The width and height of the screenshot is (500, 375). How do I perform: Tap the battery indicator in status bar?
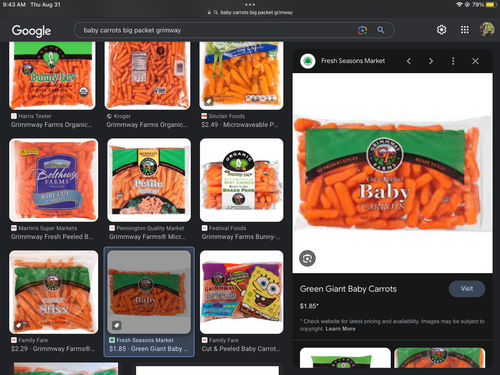(x=491, y=5)
